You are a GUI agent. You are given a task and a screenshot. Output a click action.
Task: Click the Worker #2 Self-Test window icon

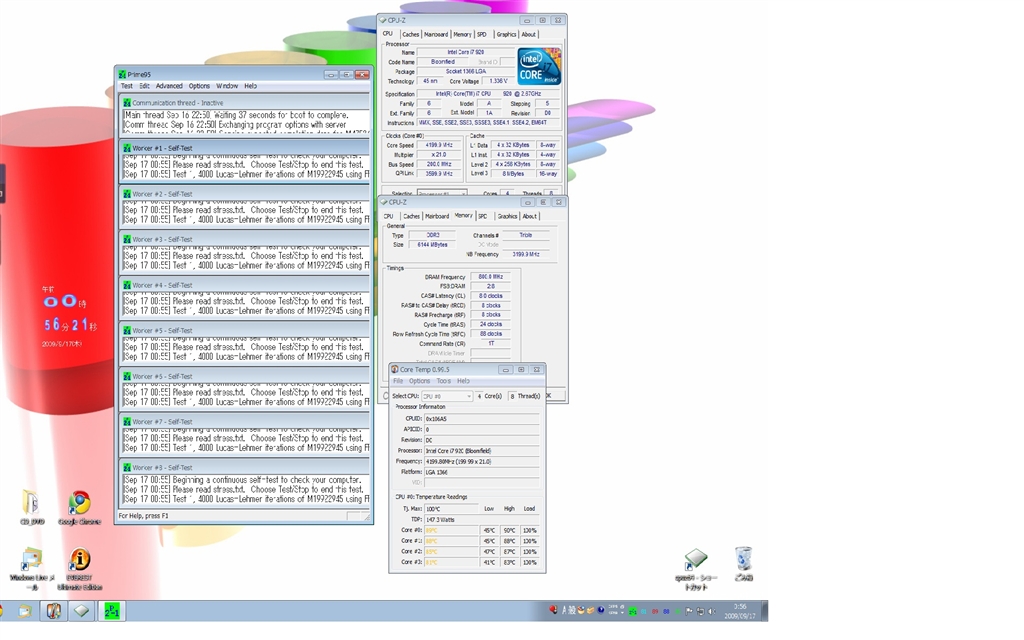point(127,194)
